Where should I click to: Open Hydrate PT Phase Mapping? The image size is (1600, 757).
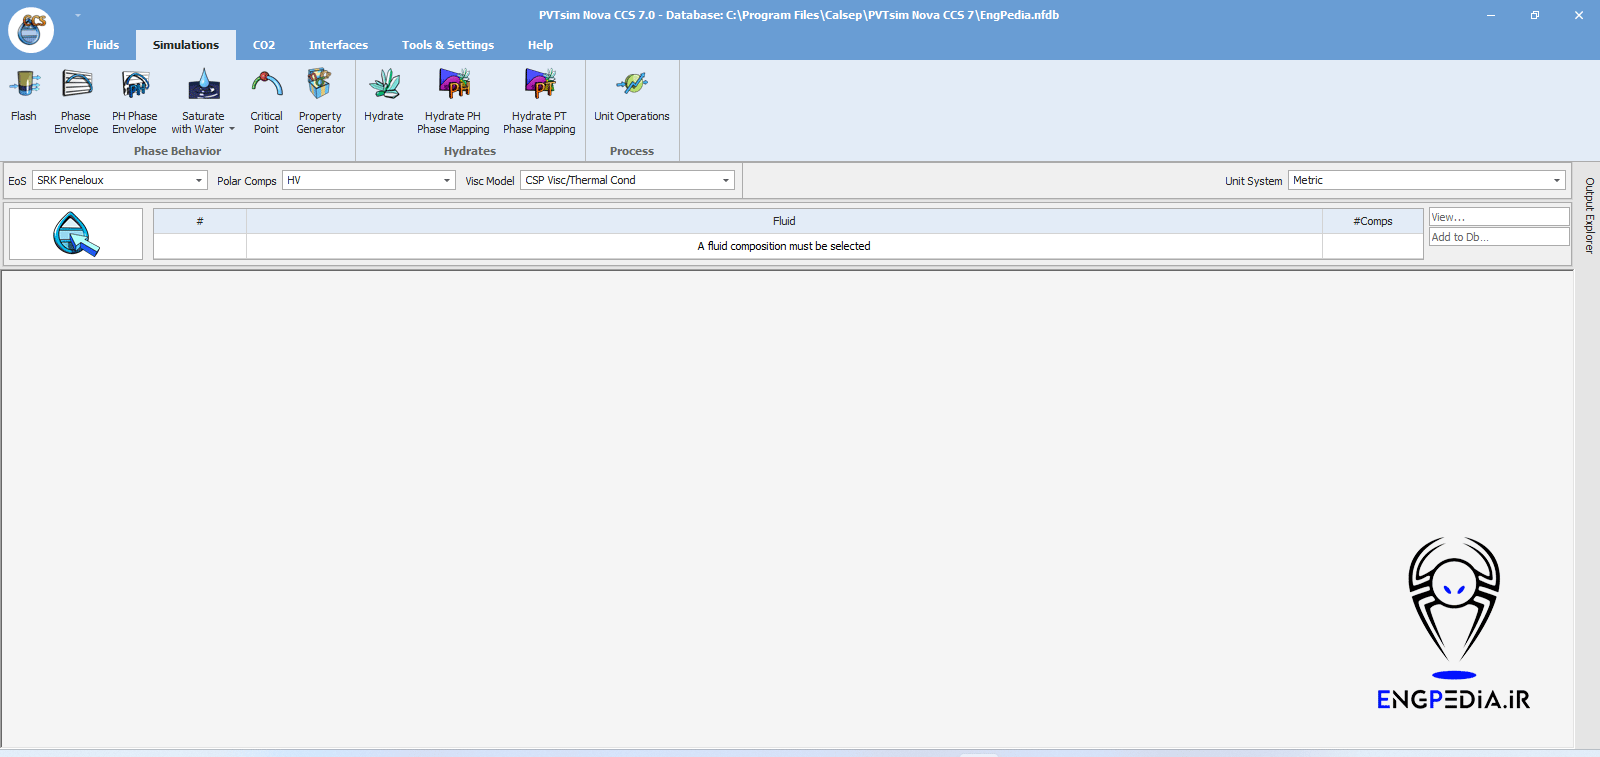click(539, 102)
